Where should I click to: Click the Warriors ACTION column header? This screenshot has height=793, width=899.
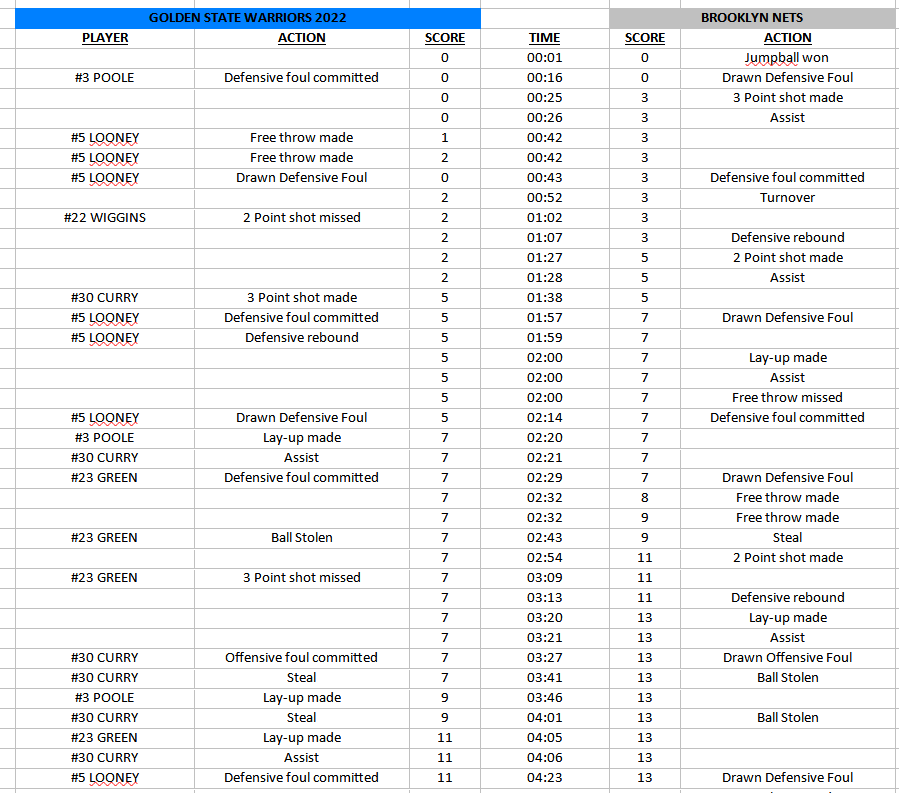coord(302,38)
